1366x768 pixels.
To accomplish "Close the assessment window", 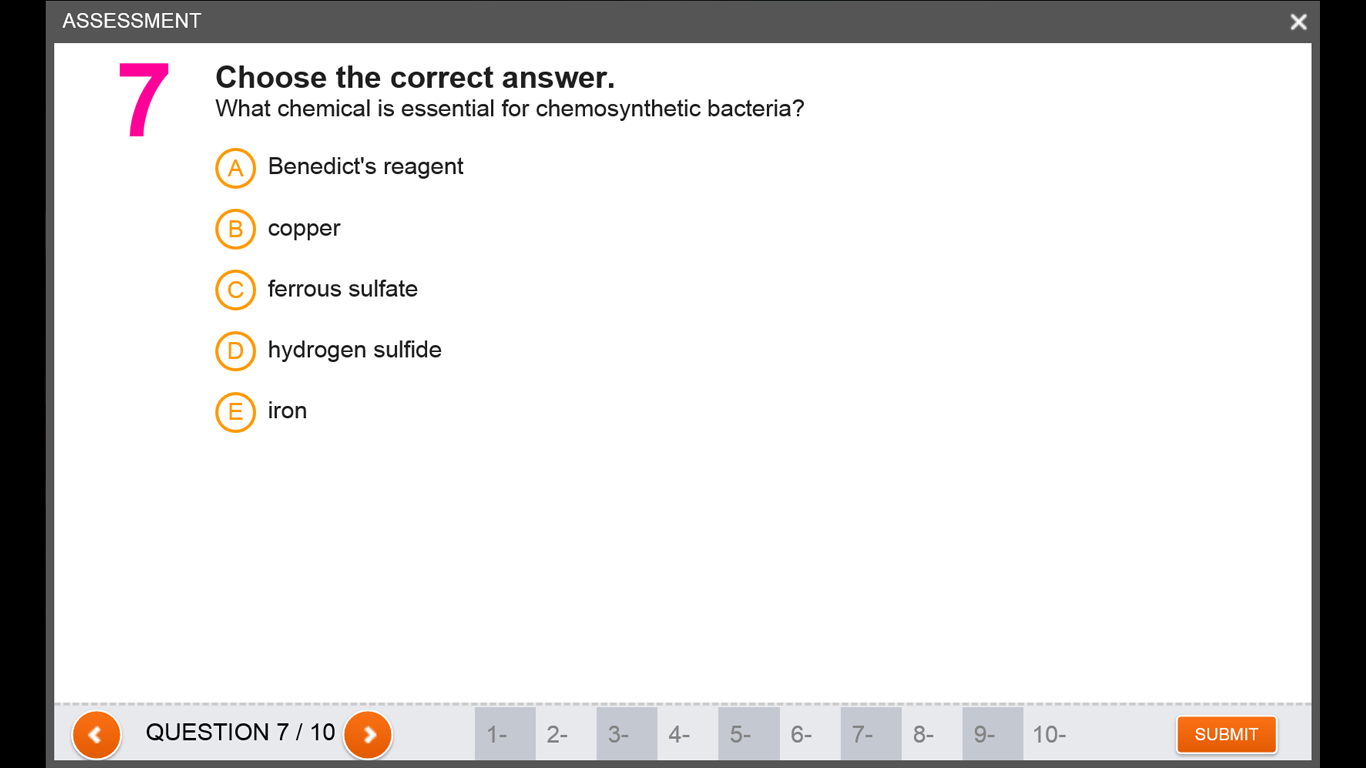I will click(x=1298, y=22).
